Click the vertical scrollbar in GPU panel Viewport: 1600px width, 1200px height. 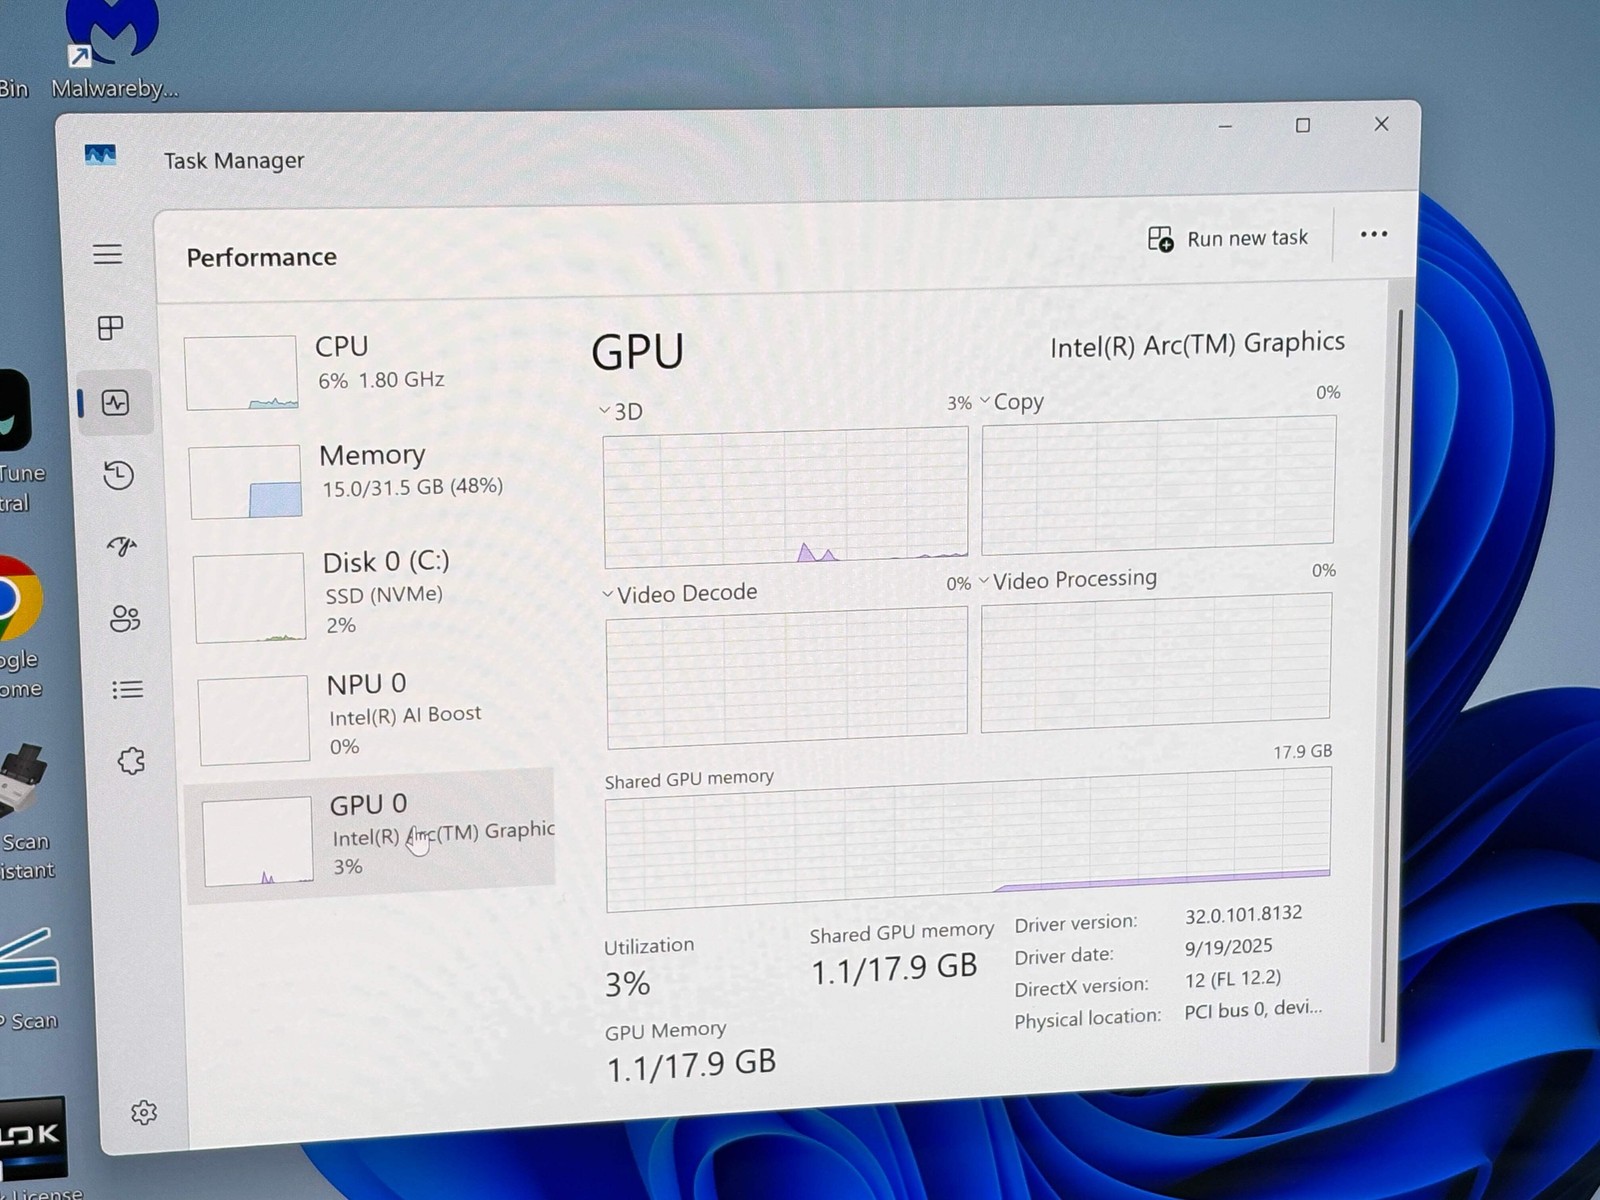click(1392, 675)
